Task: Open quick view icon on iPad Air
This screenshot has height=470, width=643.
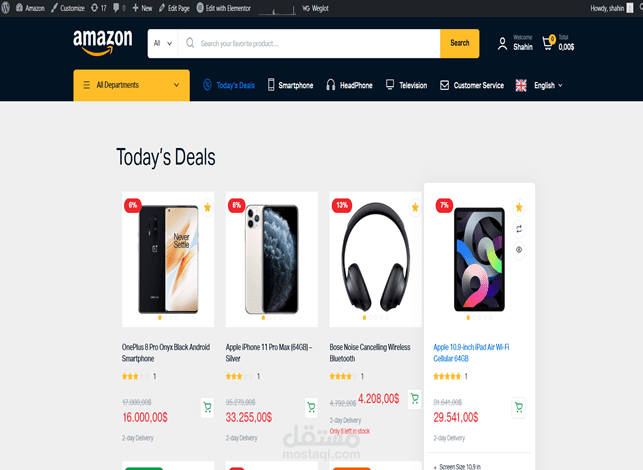Action: click(519, 250)
